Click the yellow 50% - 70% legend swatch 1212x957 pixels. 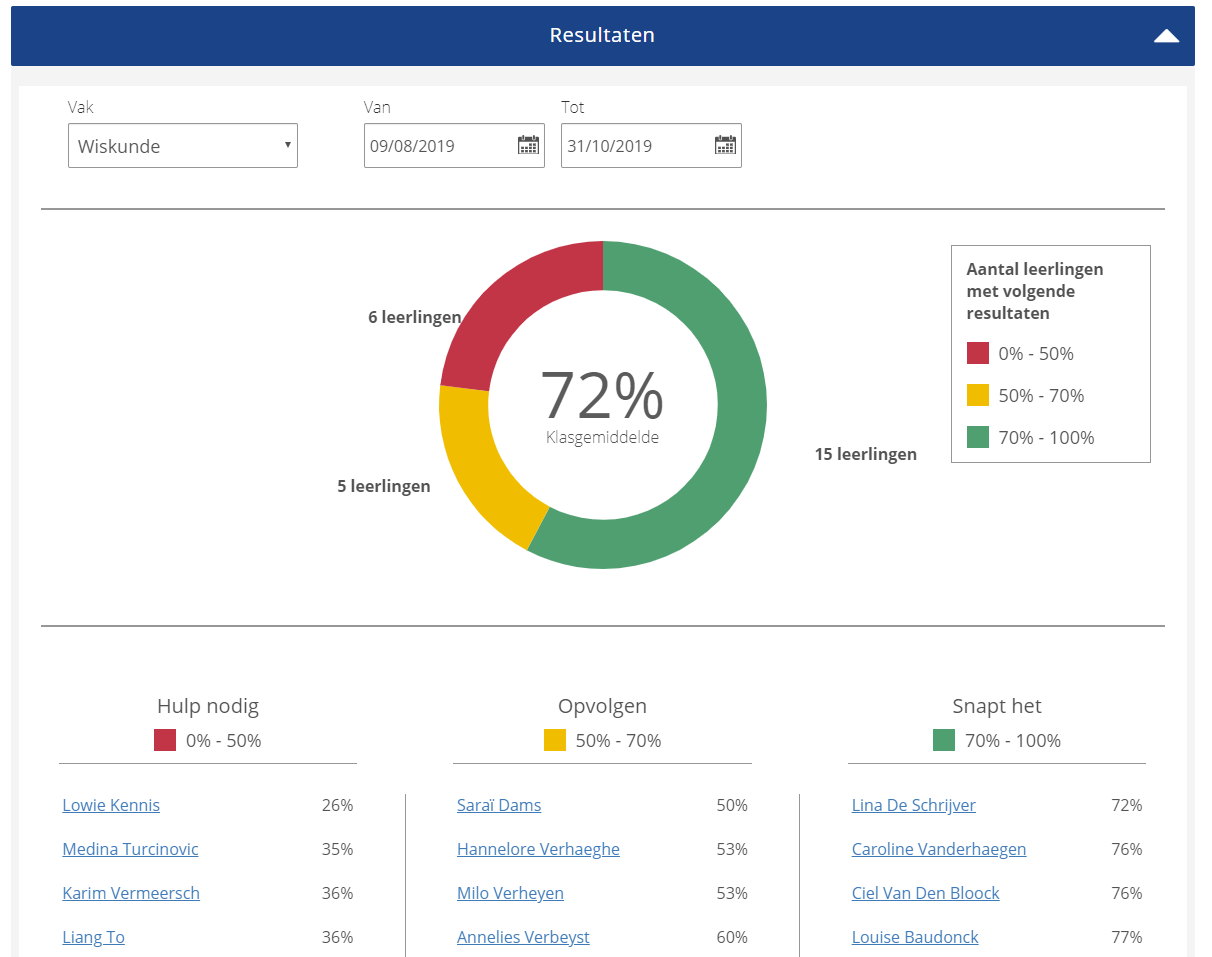click(977, 395)
